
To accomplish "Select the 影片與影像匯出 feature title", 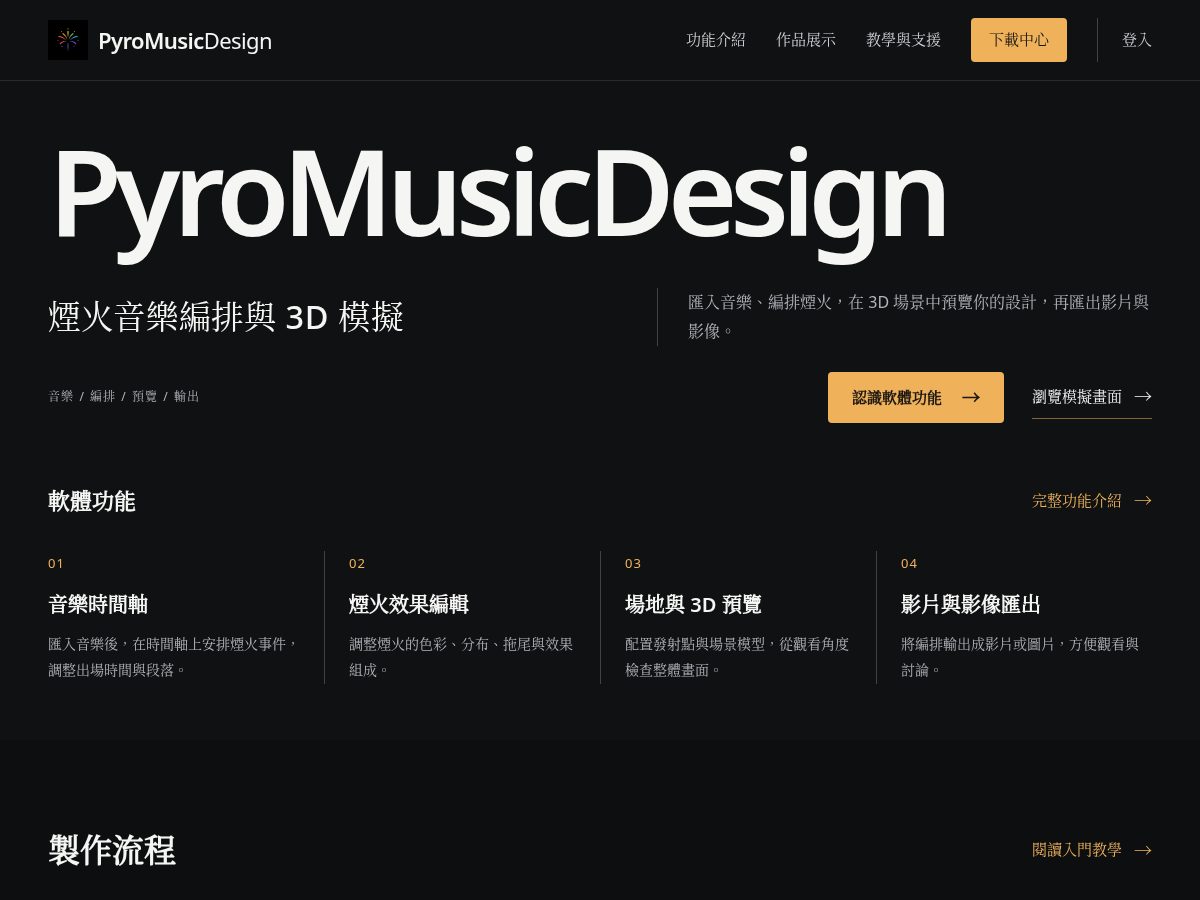I will [971, 604].
